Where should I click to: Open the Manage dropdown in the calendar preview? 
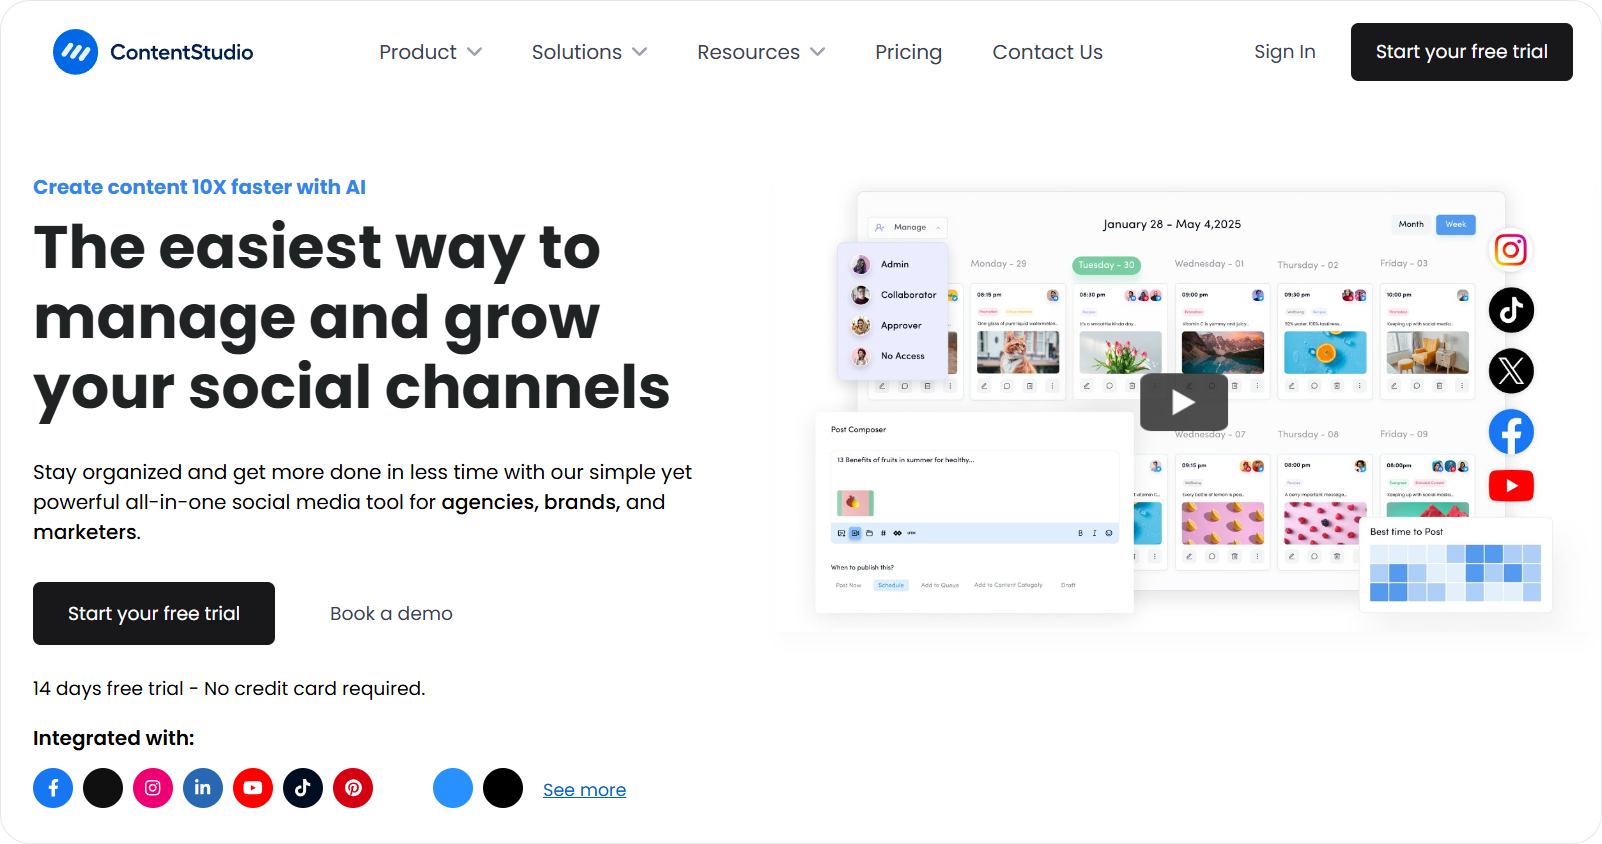click(x=908, y=227)
